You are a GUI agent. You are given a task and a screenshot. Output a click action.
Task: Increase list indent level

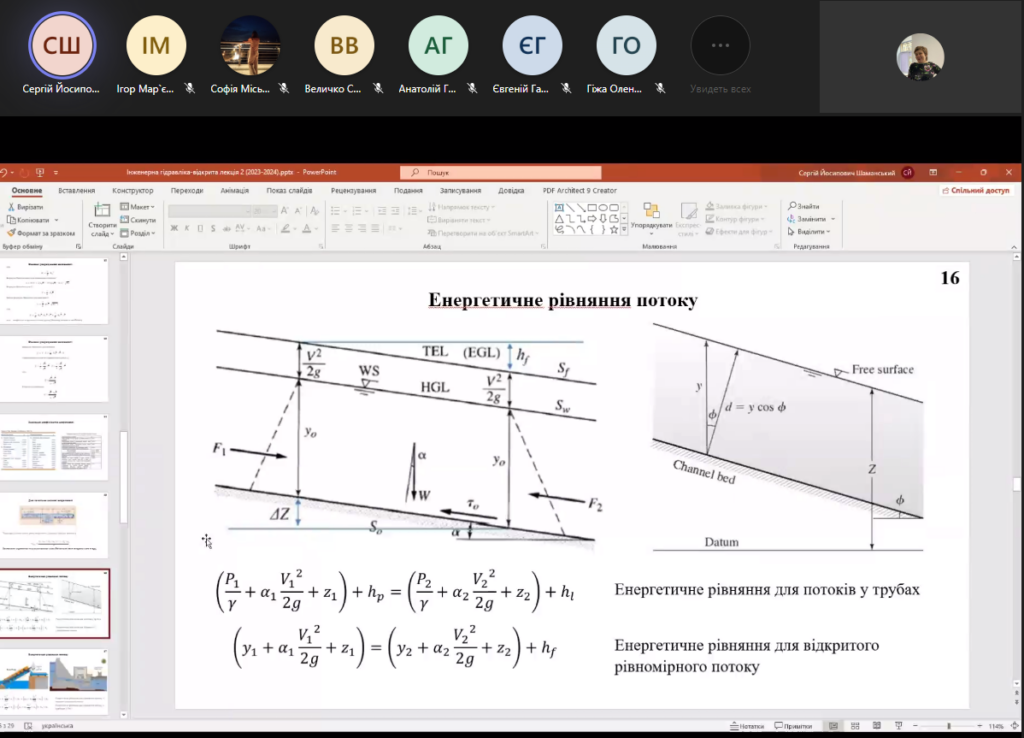pos(394,211)
